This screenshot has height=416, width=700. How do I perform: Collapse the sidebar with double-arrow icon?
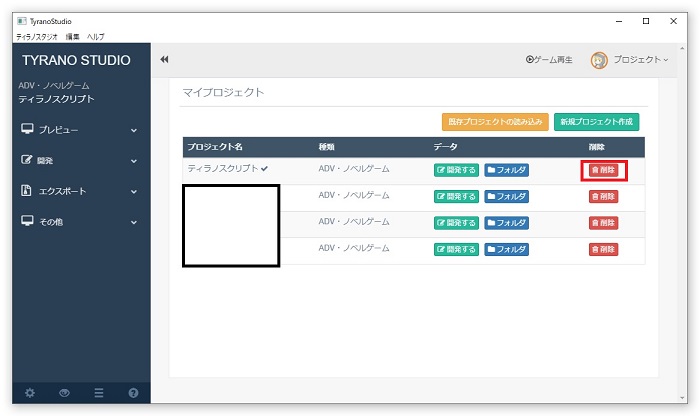164,60
